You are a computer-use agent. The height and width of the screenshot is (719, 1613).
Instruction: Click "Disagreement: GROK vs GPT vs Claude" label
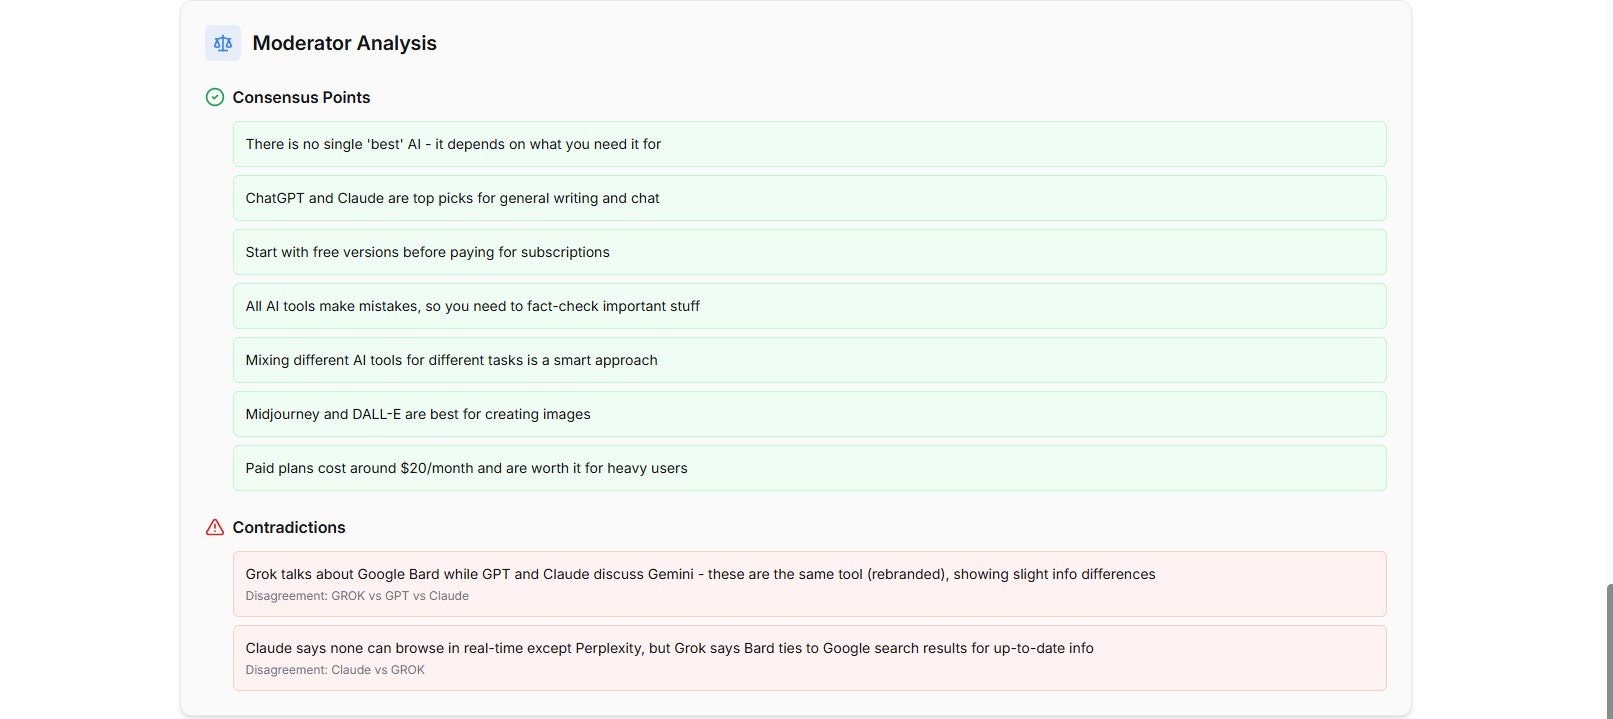click(x=357, y=596)
